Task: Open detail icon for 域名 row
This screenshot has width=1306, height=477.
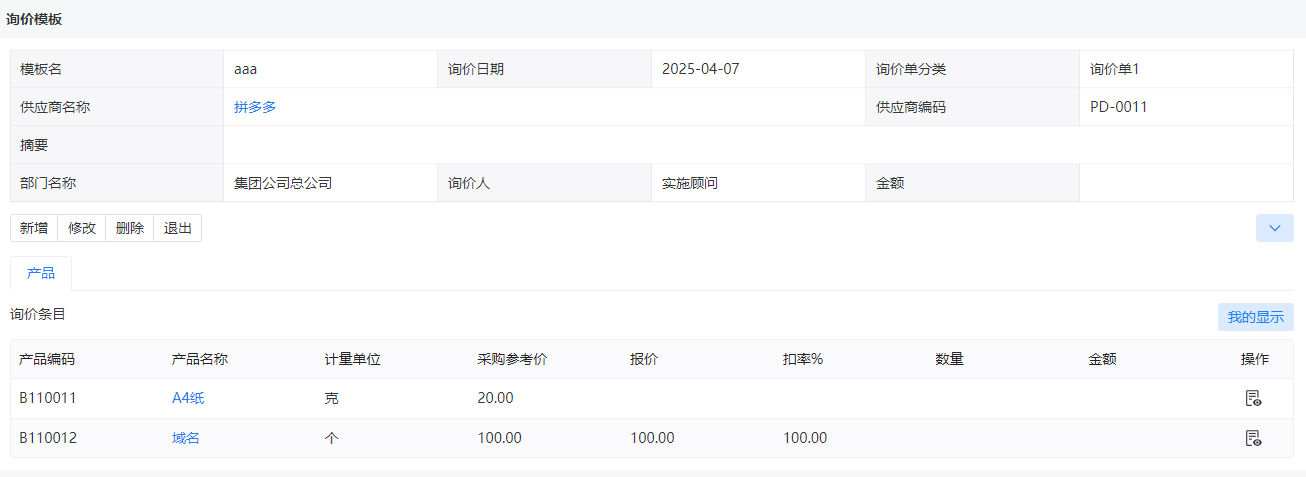Action: 1253,438
